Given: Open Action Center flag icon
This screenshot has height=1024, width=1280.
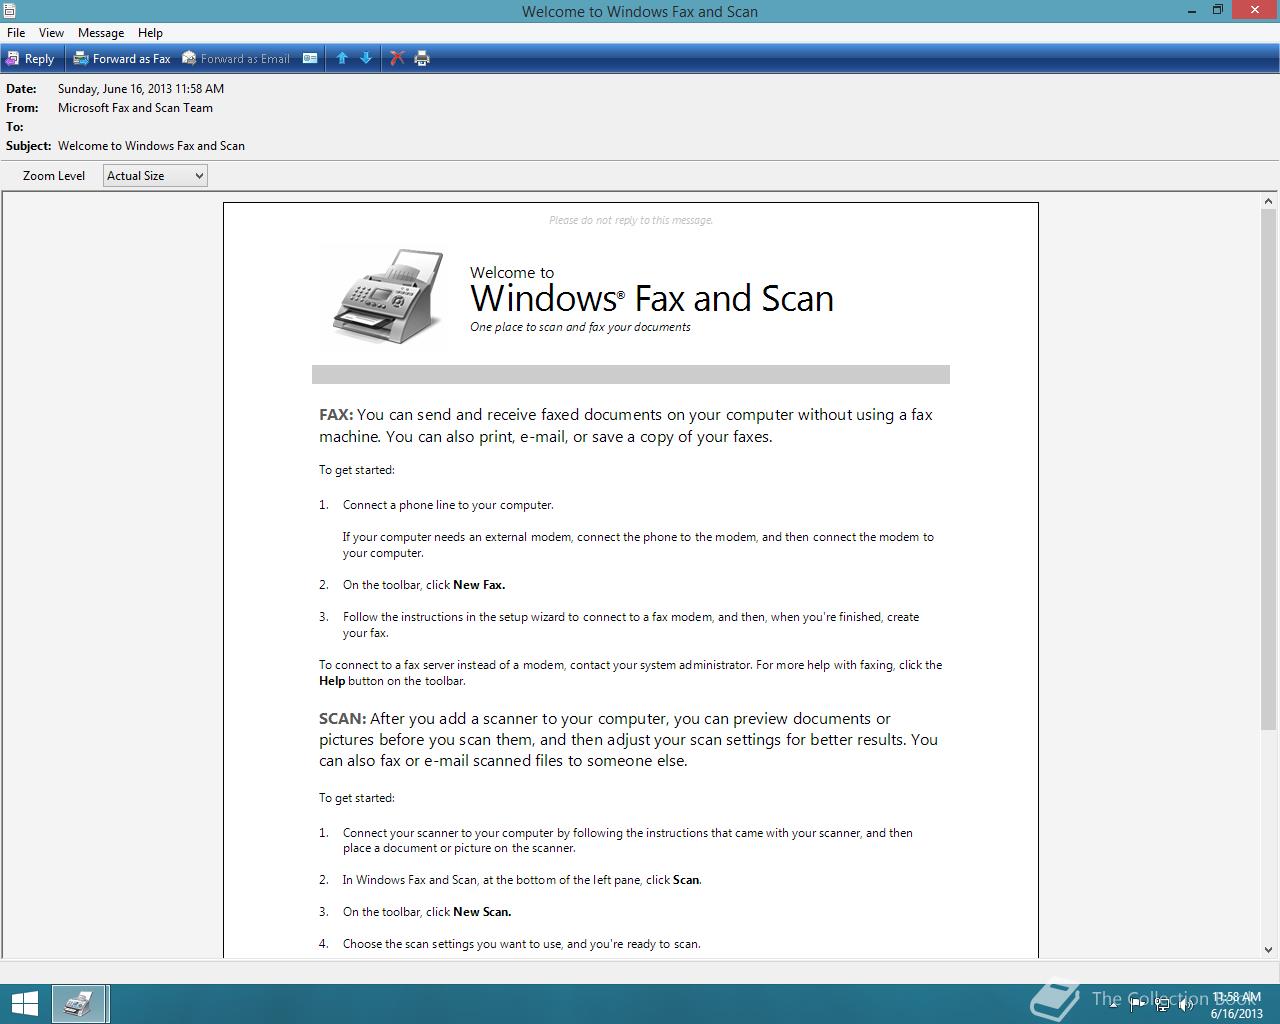Looking at the screenshot, I should tap(1137, 1005).
